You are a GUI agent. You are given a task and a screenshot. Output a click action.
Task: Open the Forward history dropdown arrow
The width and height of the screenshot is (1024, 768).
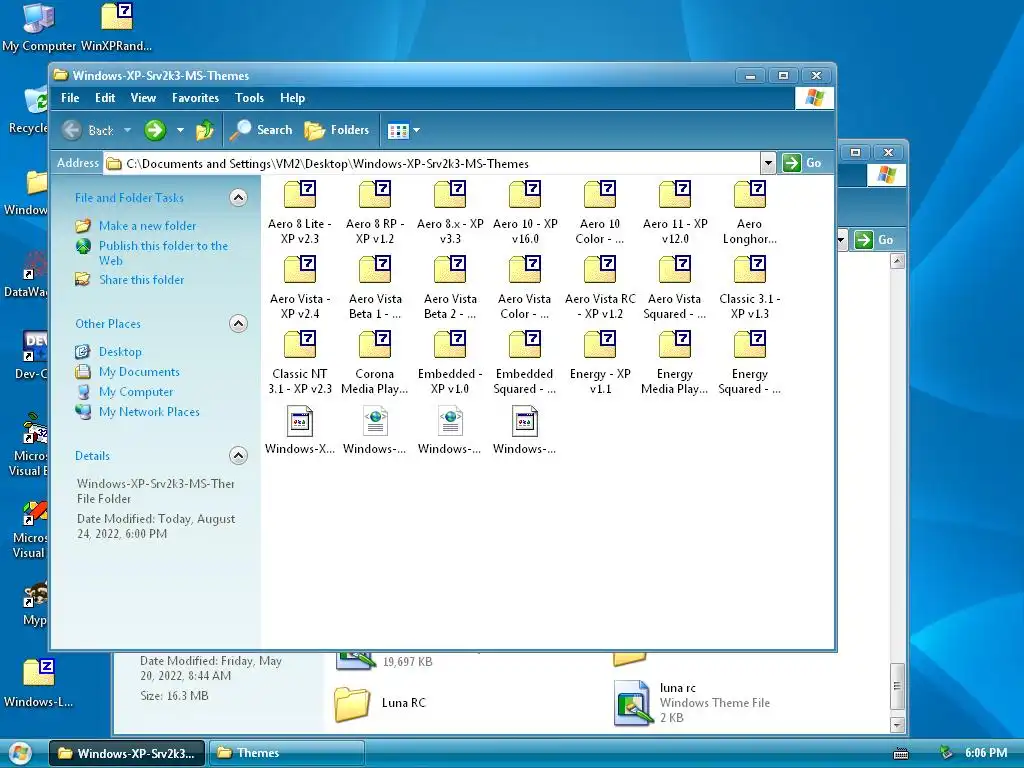pyautogui.click(x=180, y=130)
